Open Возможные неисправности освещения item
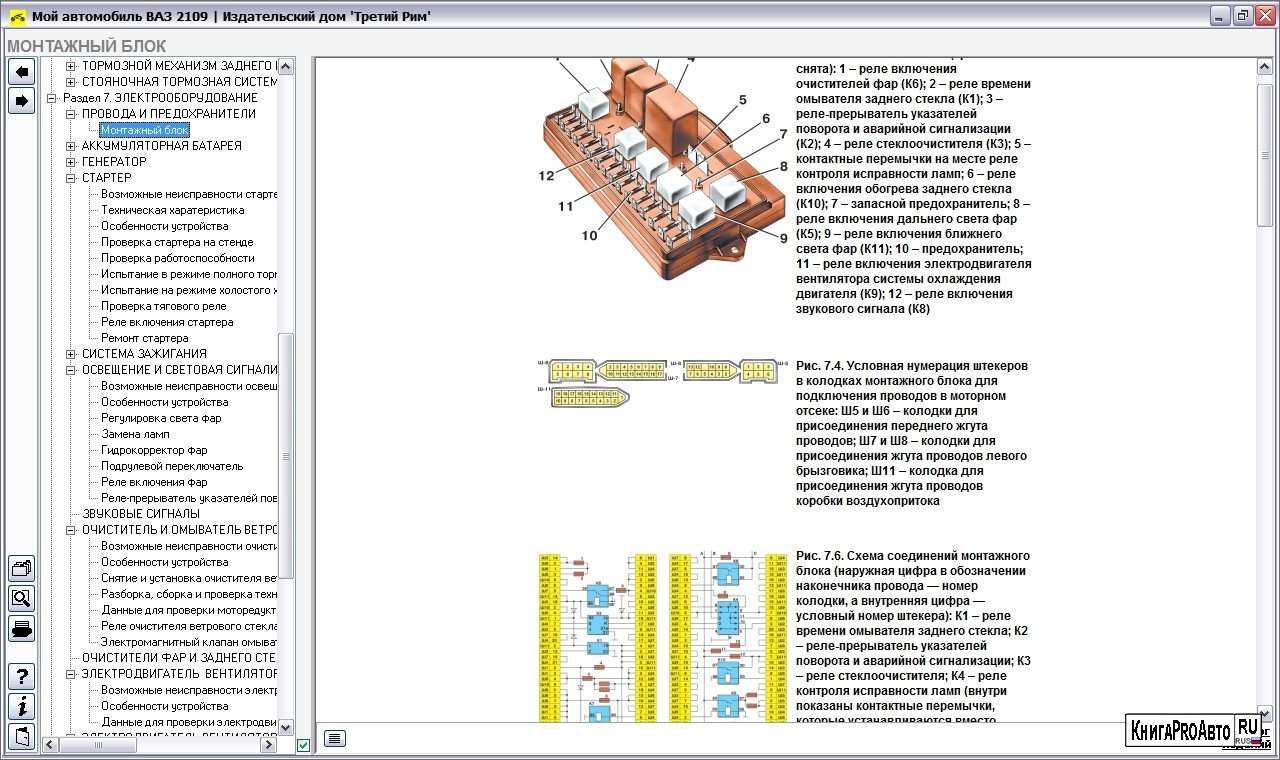The height and width of the screenshot is (760, 1280). [189, 386]
